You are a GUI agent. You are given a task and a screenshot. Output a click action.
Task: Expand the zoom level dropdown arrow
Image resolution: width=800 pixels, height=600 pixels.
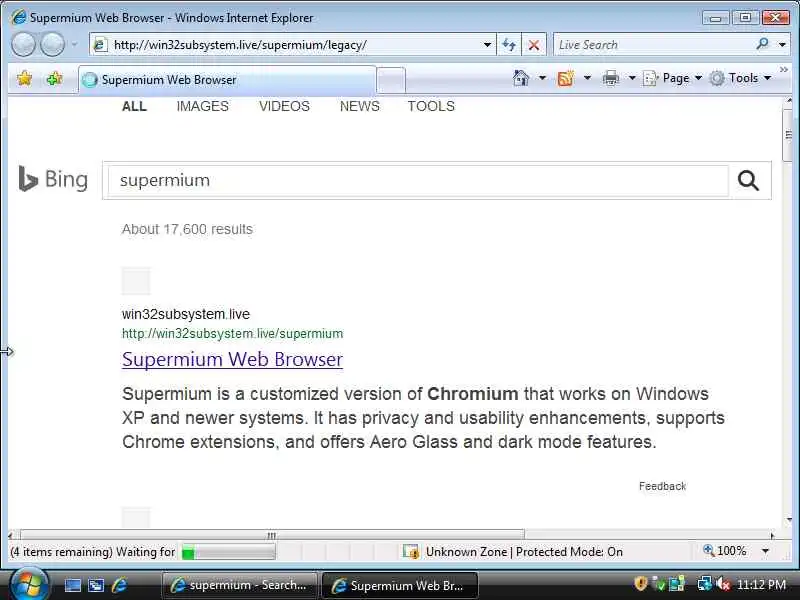tap(765, 552)
